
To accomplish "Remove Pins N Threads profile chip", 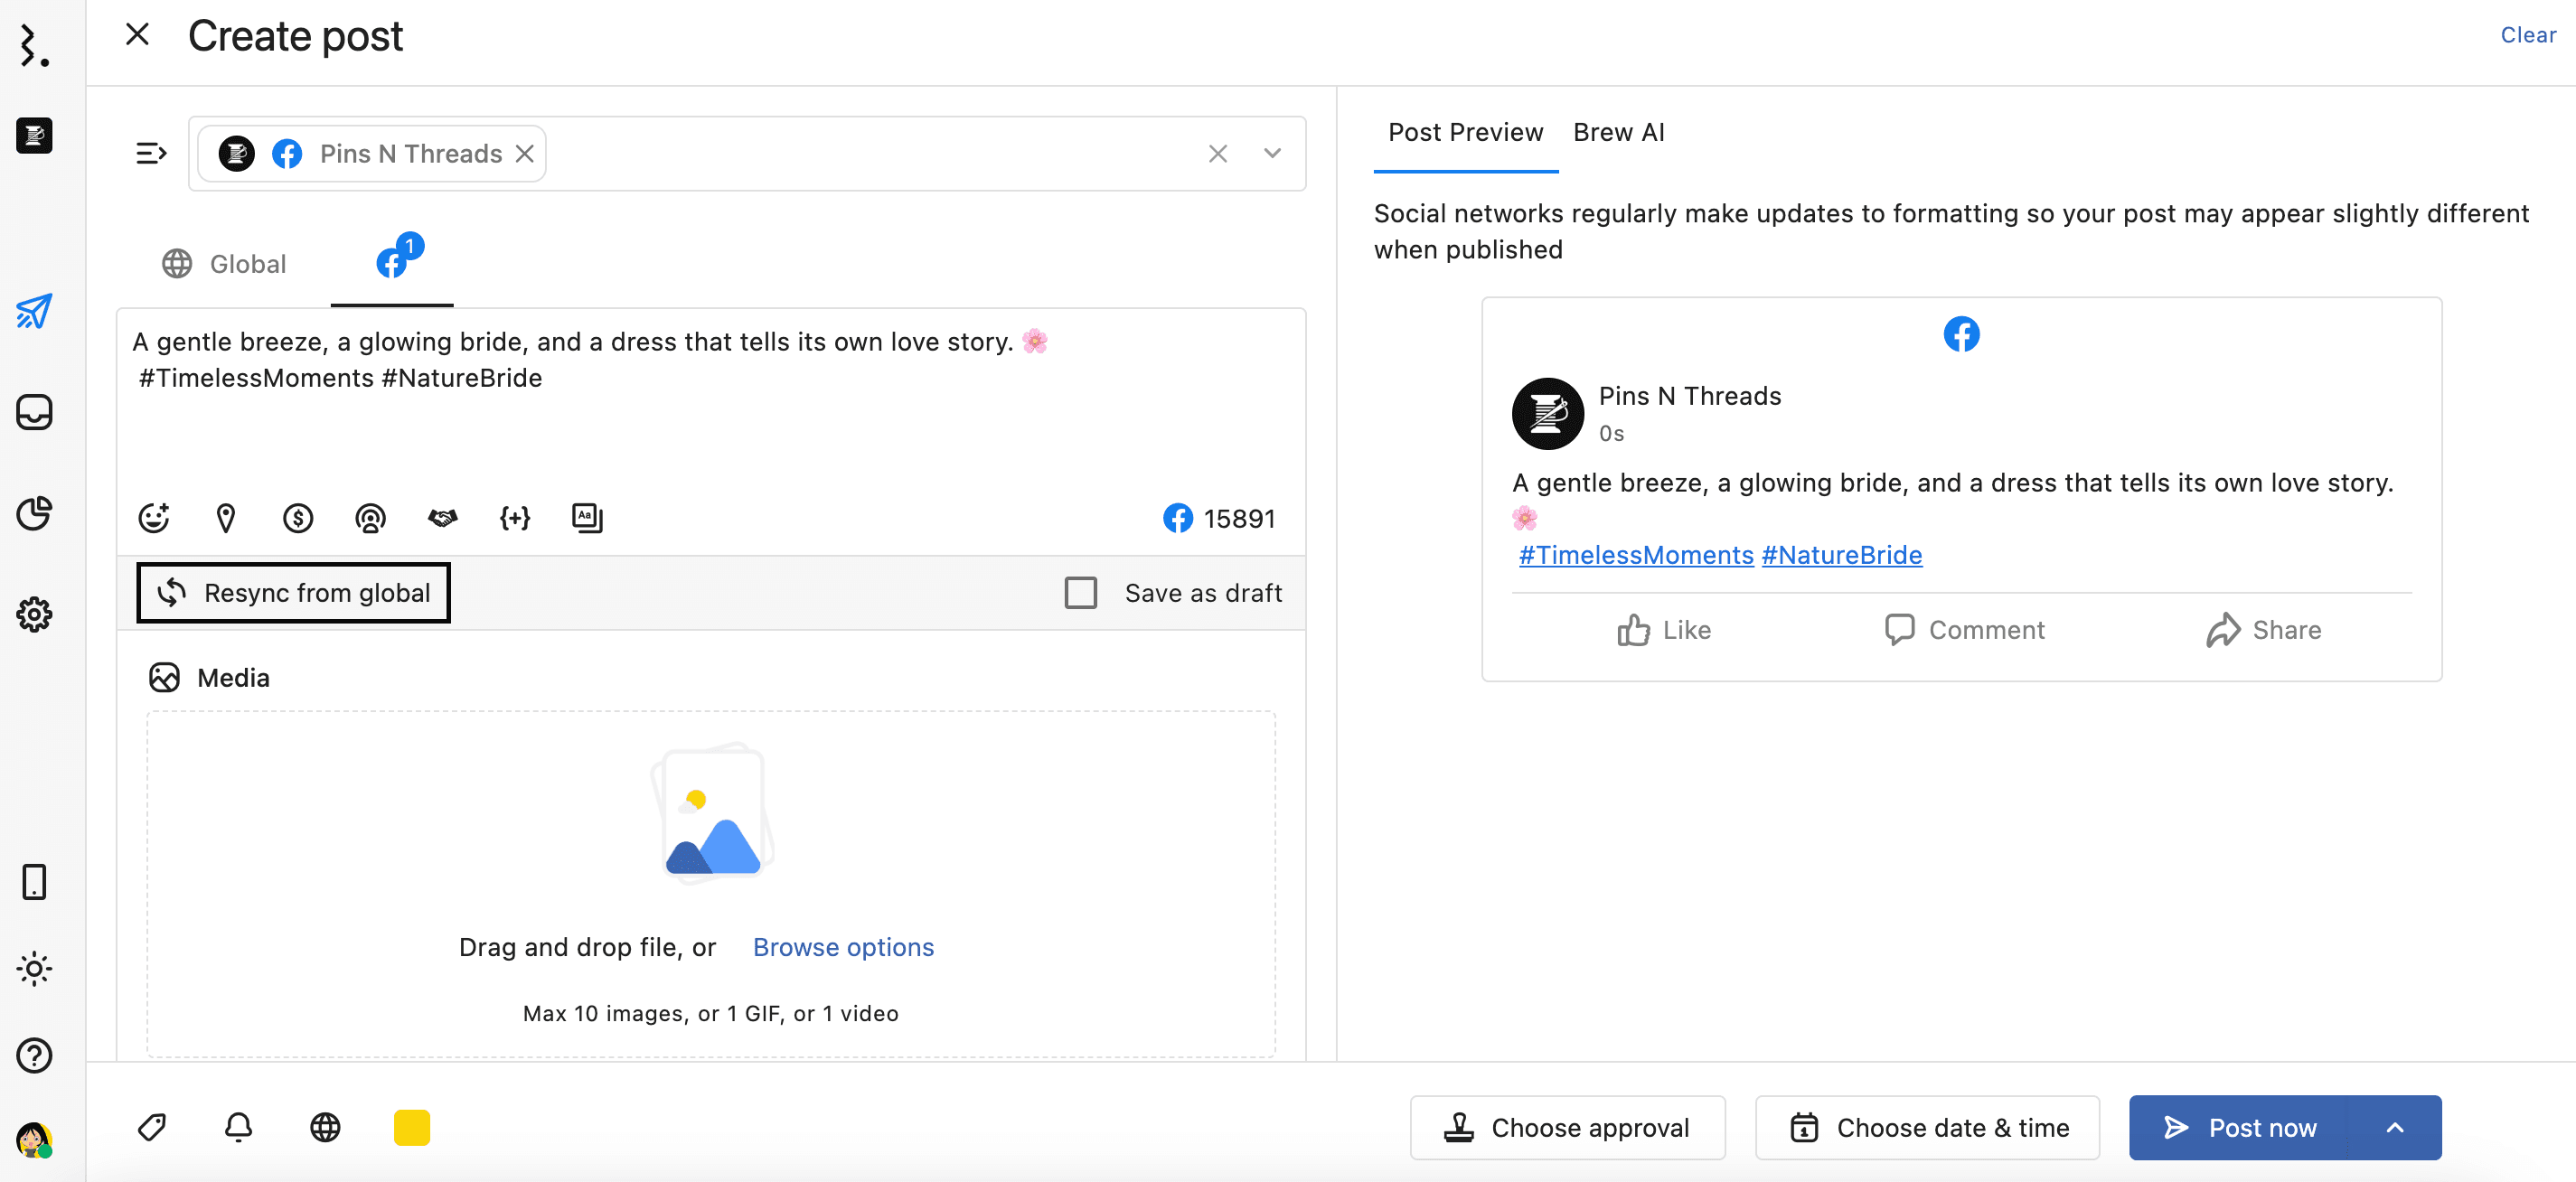I will 524,154.
